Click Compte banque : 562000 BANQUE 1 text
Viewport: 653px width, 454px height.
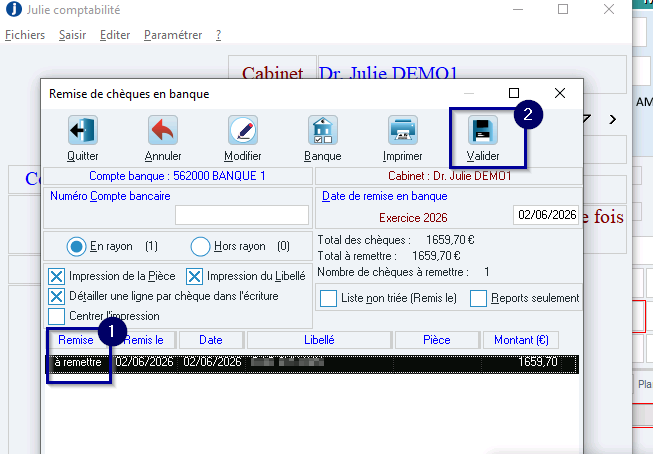(177, 176)
